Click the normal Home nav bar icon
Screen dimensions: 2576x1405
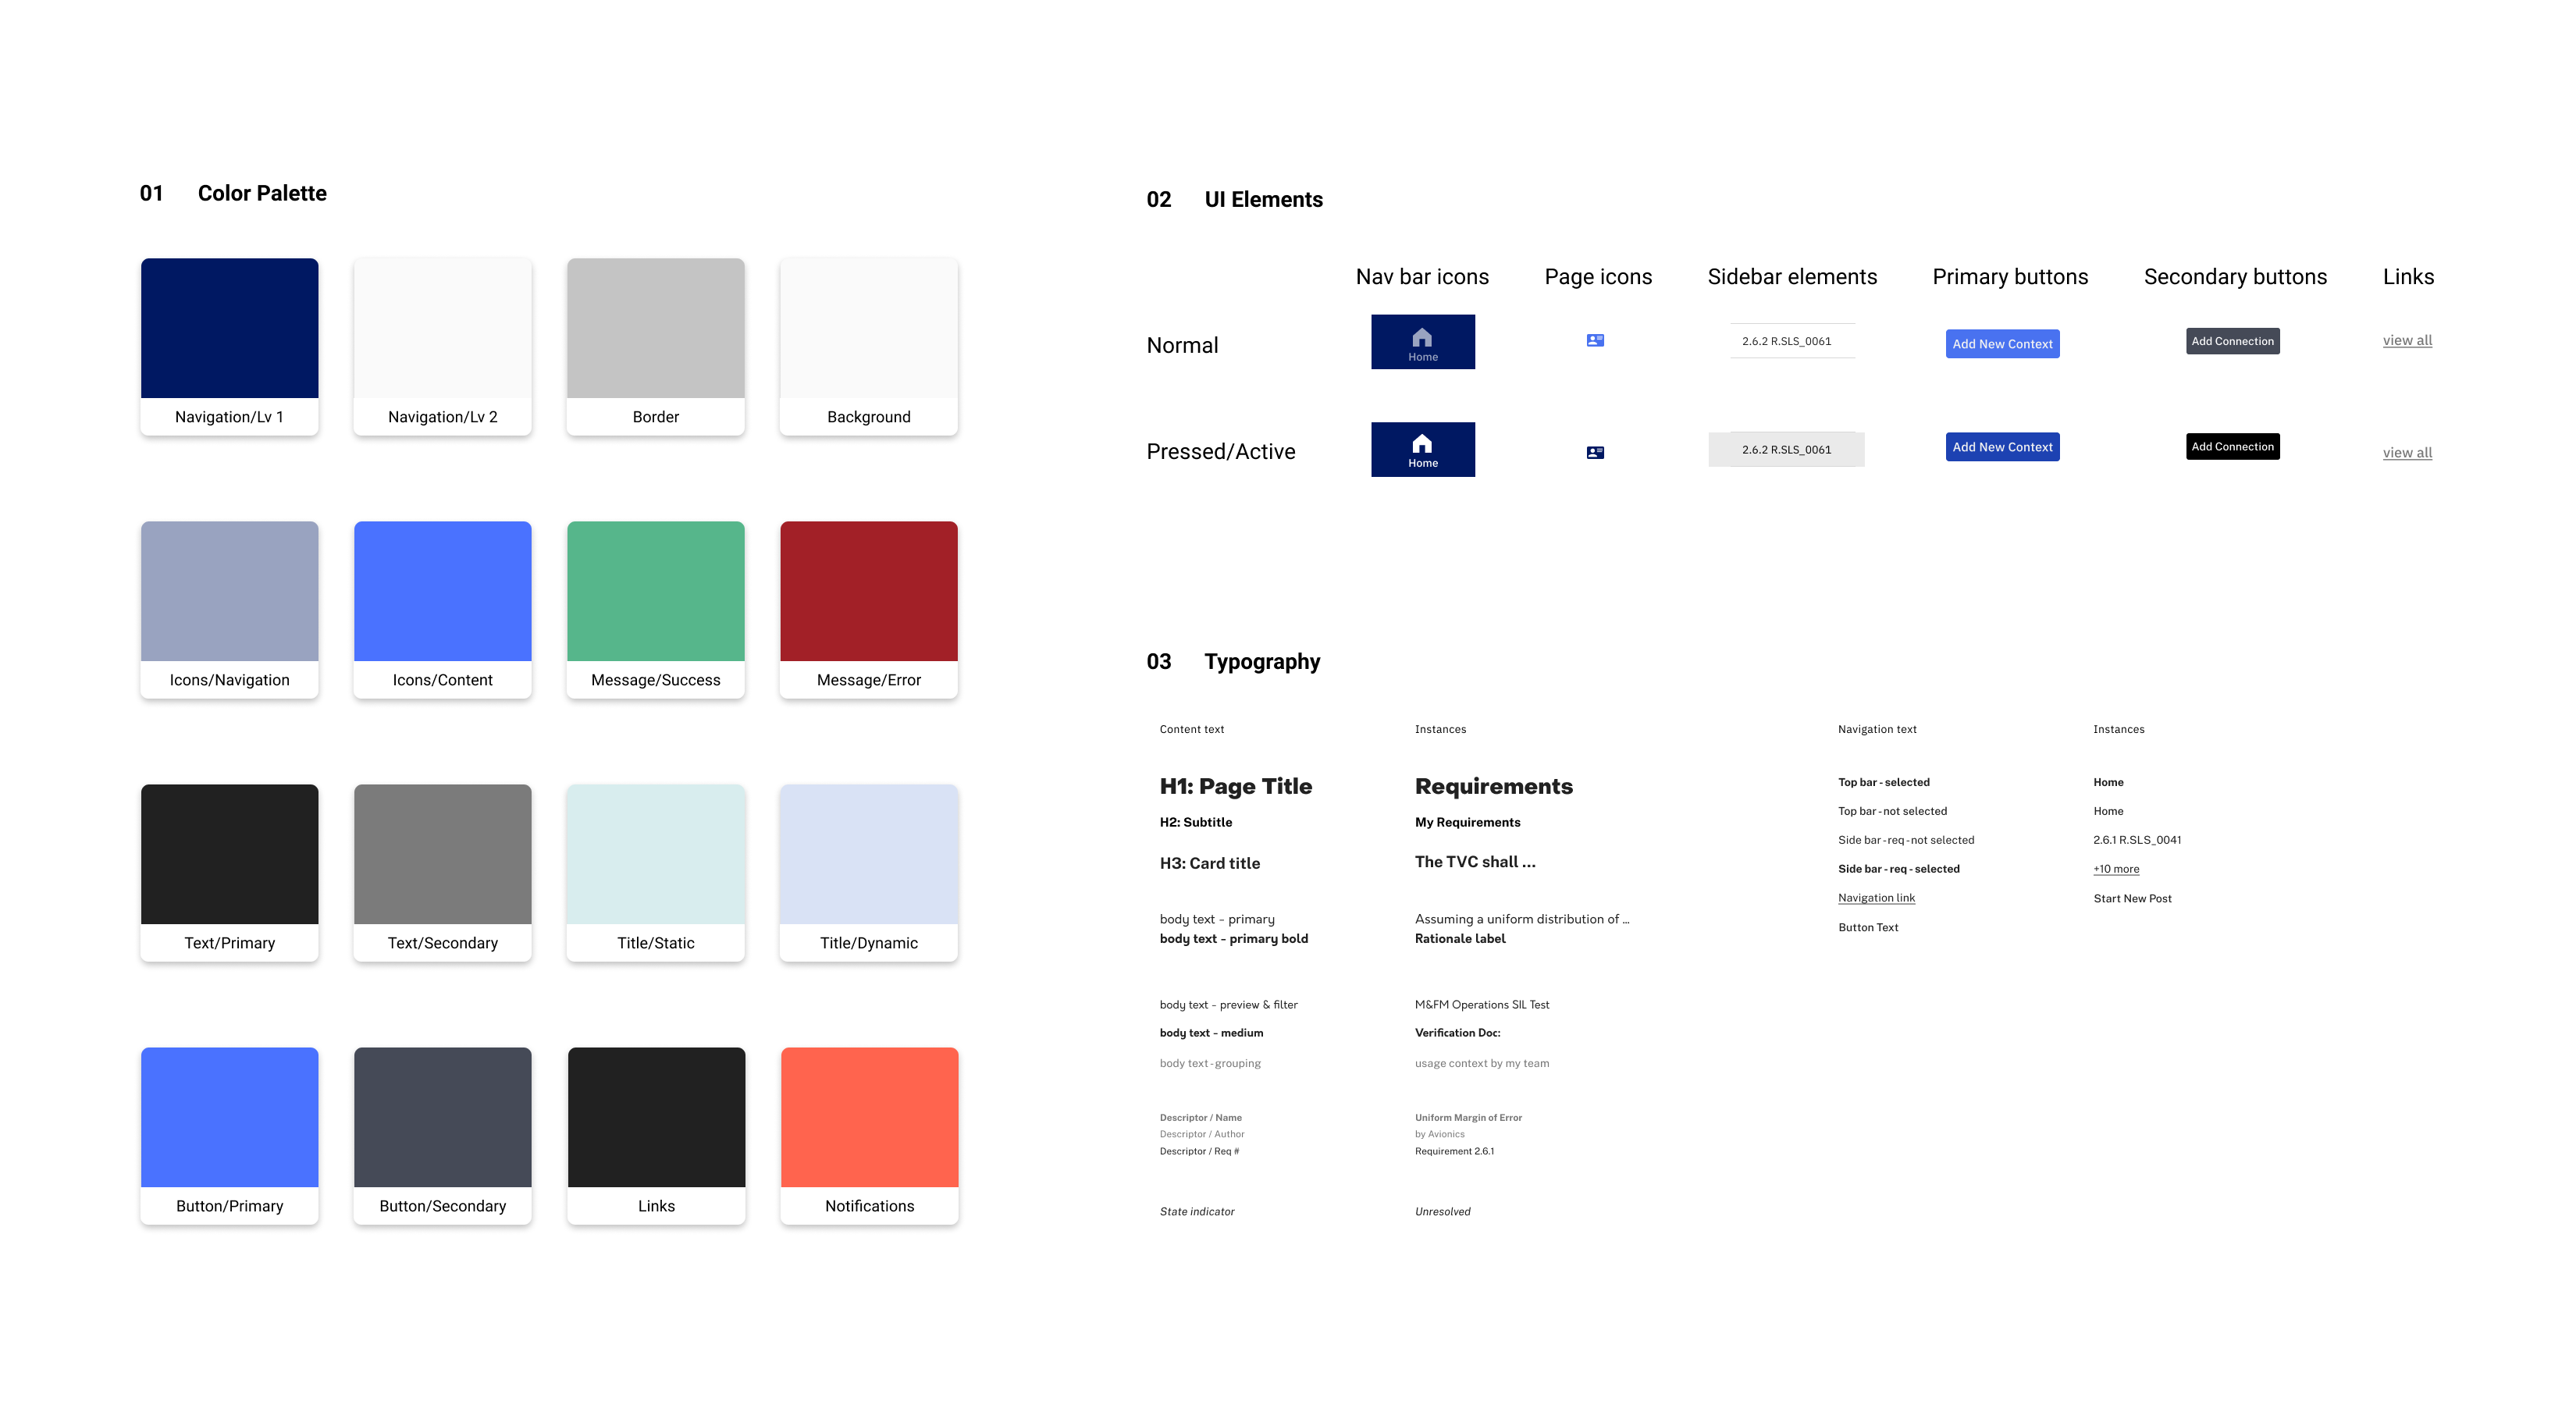point(1422,342)
